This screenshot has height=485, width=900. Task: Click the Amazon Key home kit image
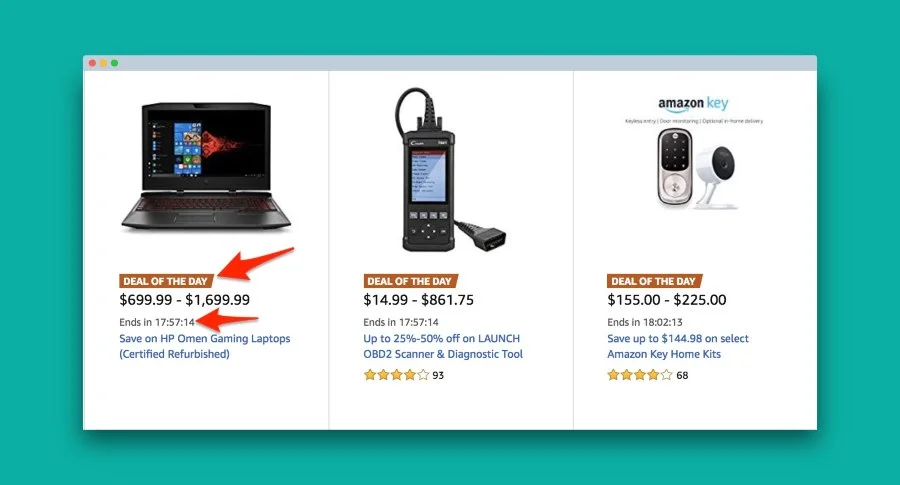(x=694, y=153)
